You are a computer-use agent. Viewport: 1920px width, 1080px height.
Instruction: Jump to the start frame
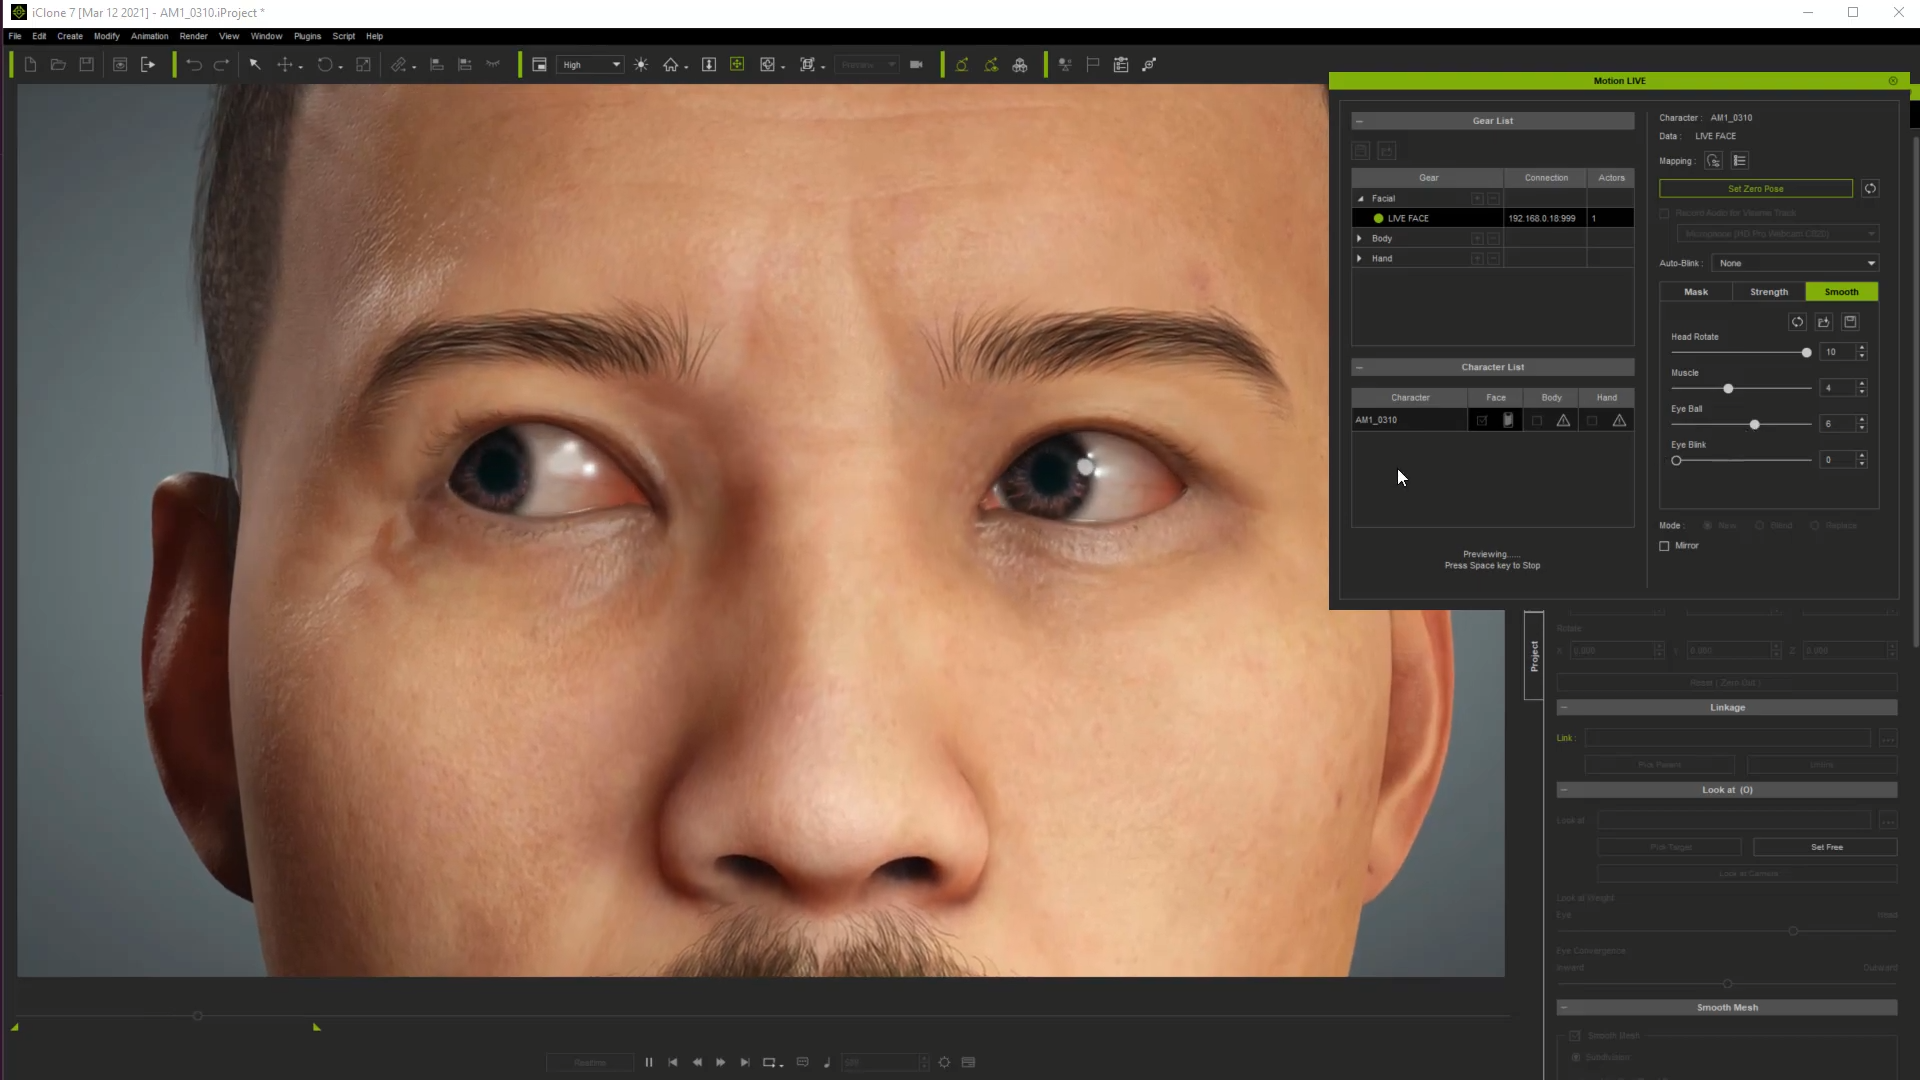click(x=673, y=1062)
